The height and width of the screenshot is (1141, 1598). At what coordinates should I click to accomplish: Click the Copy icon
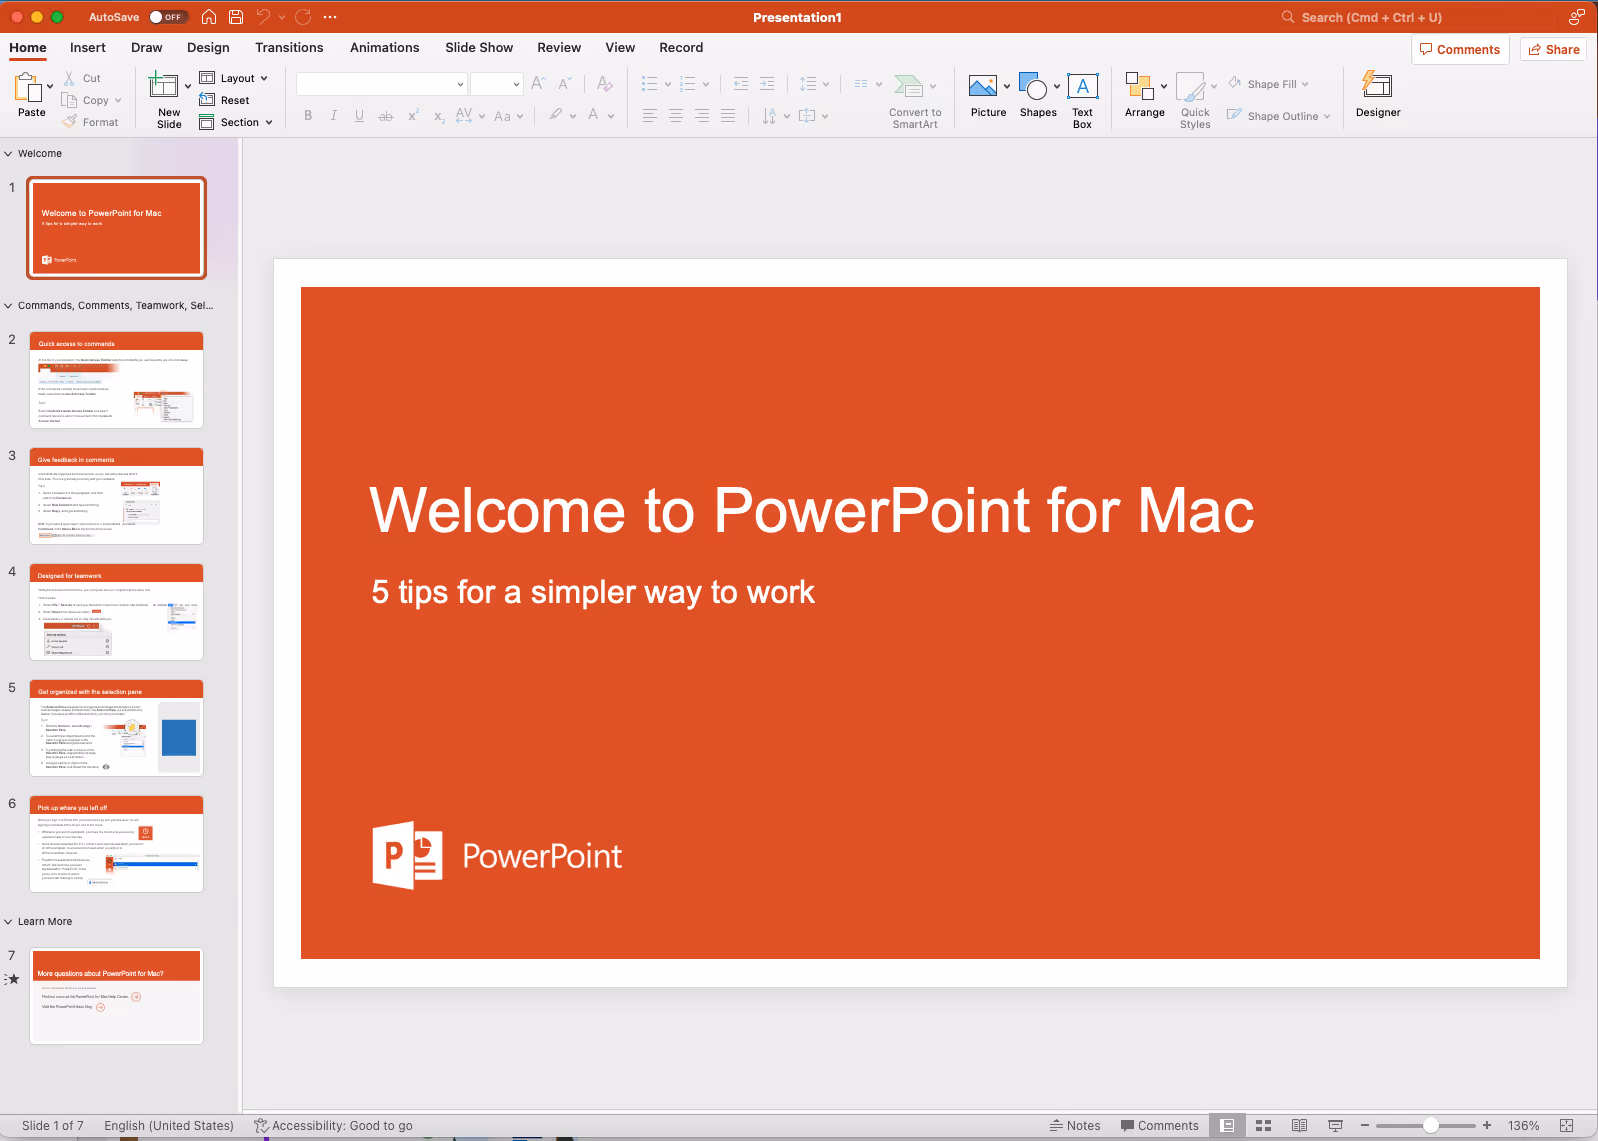[69, 100]
